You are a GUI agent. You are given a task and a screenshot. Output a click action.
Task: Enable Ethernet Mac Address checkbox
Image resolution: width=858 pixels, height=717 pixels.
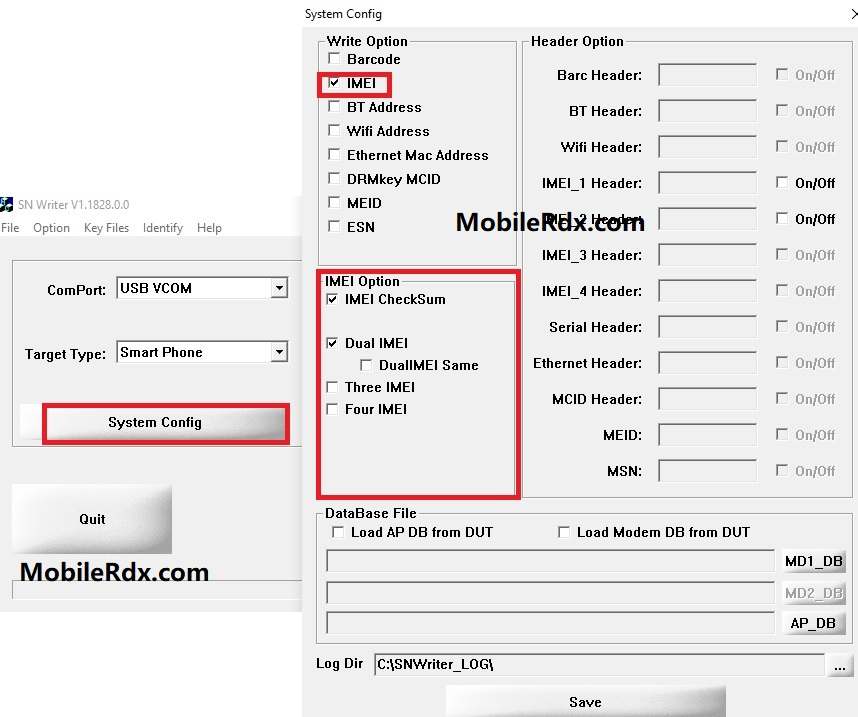[334, 155]
